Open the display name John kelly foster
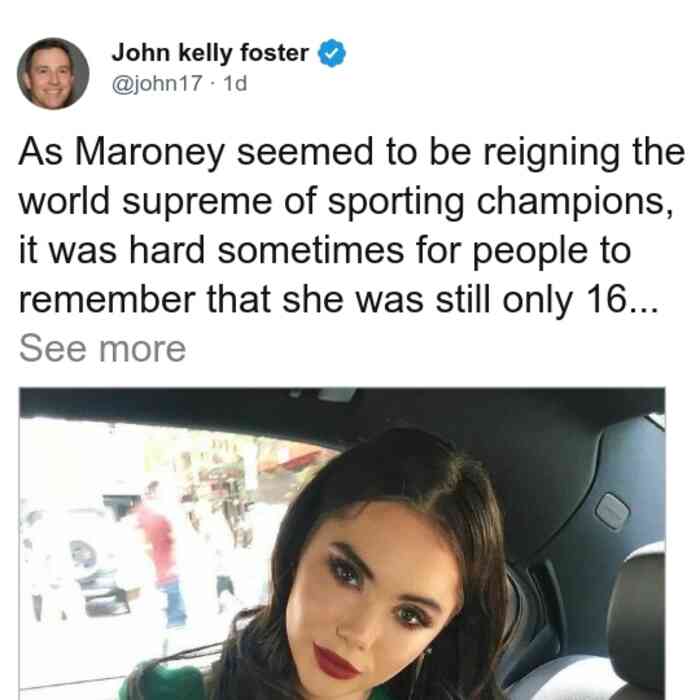 210,53
